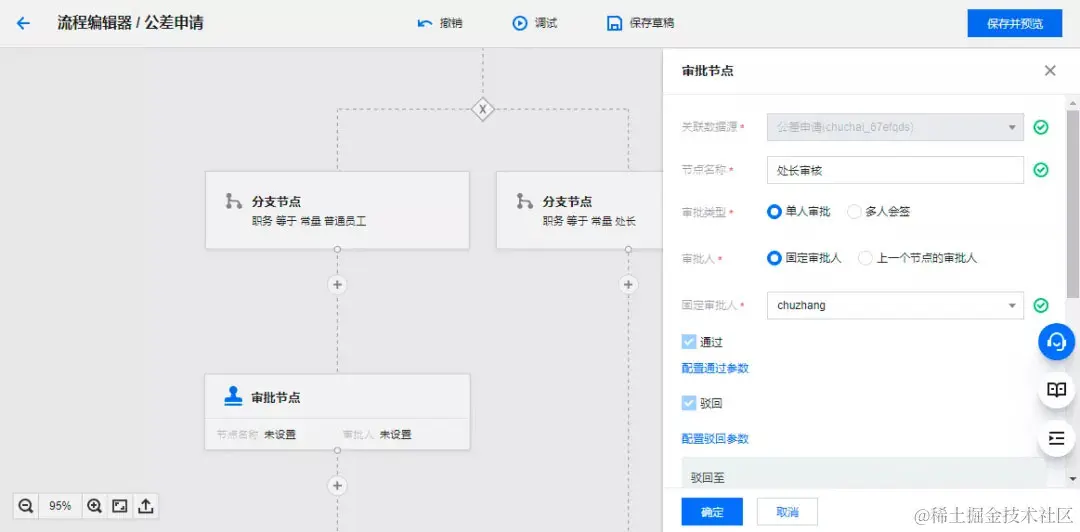Click the 节点名称 未设置 text on card
The image size is (1080, 532).
coord(256,434)
